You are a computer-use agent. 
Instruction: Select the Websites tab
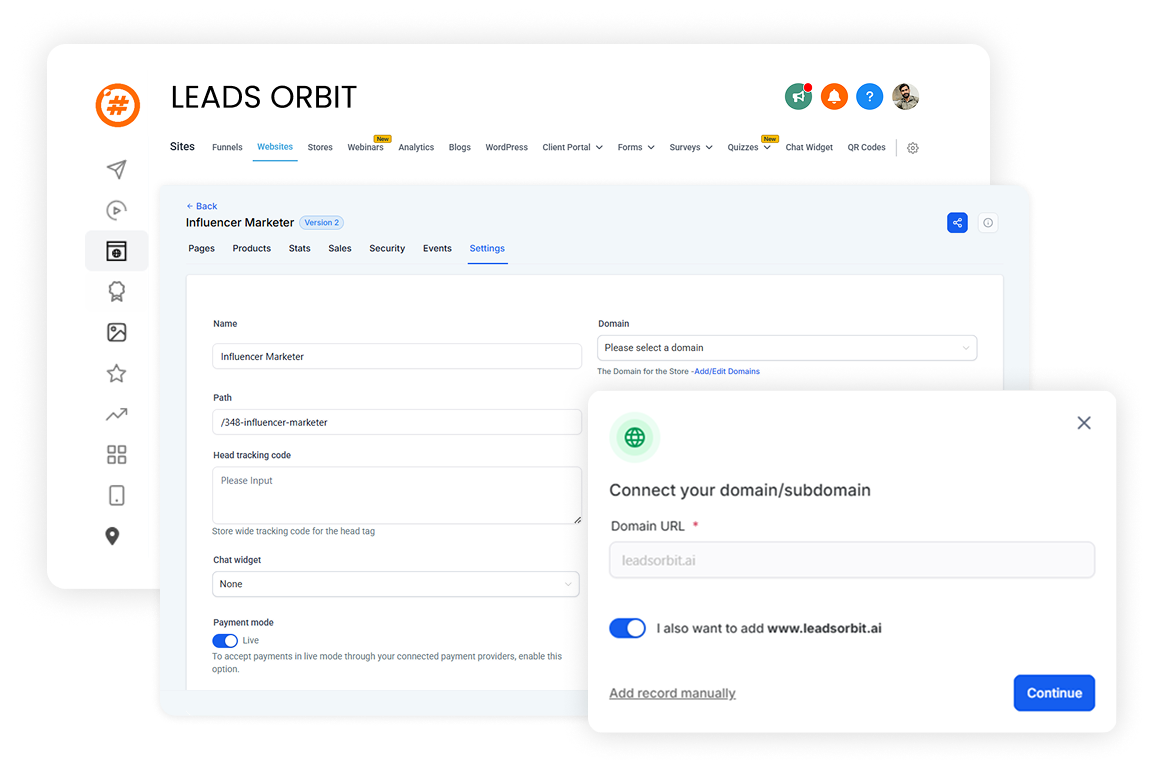[275, 146]
